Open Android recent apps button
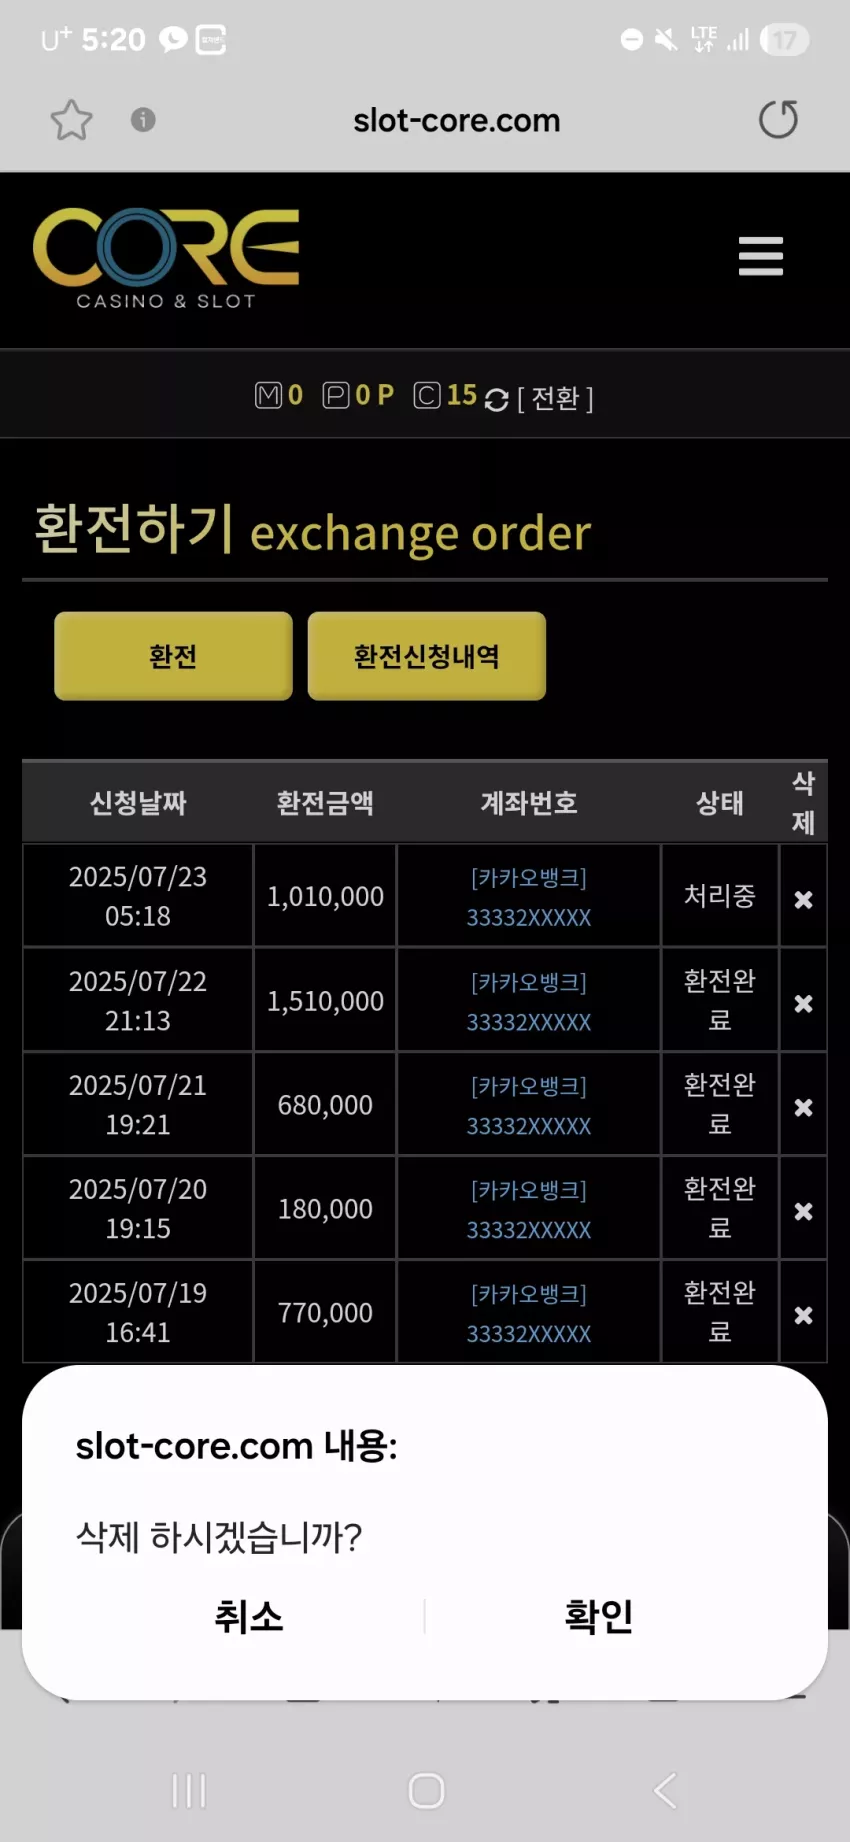This screenshot has width=850, height=1842. click(188, 1790)
